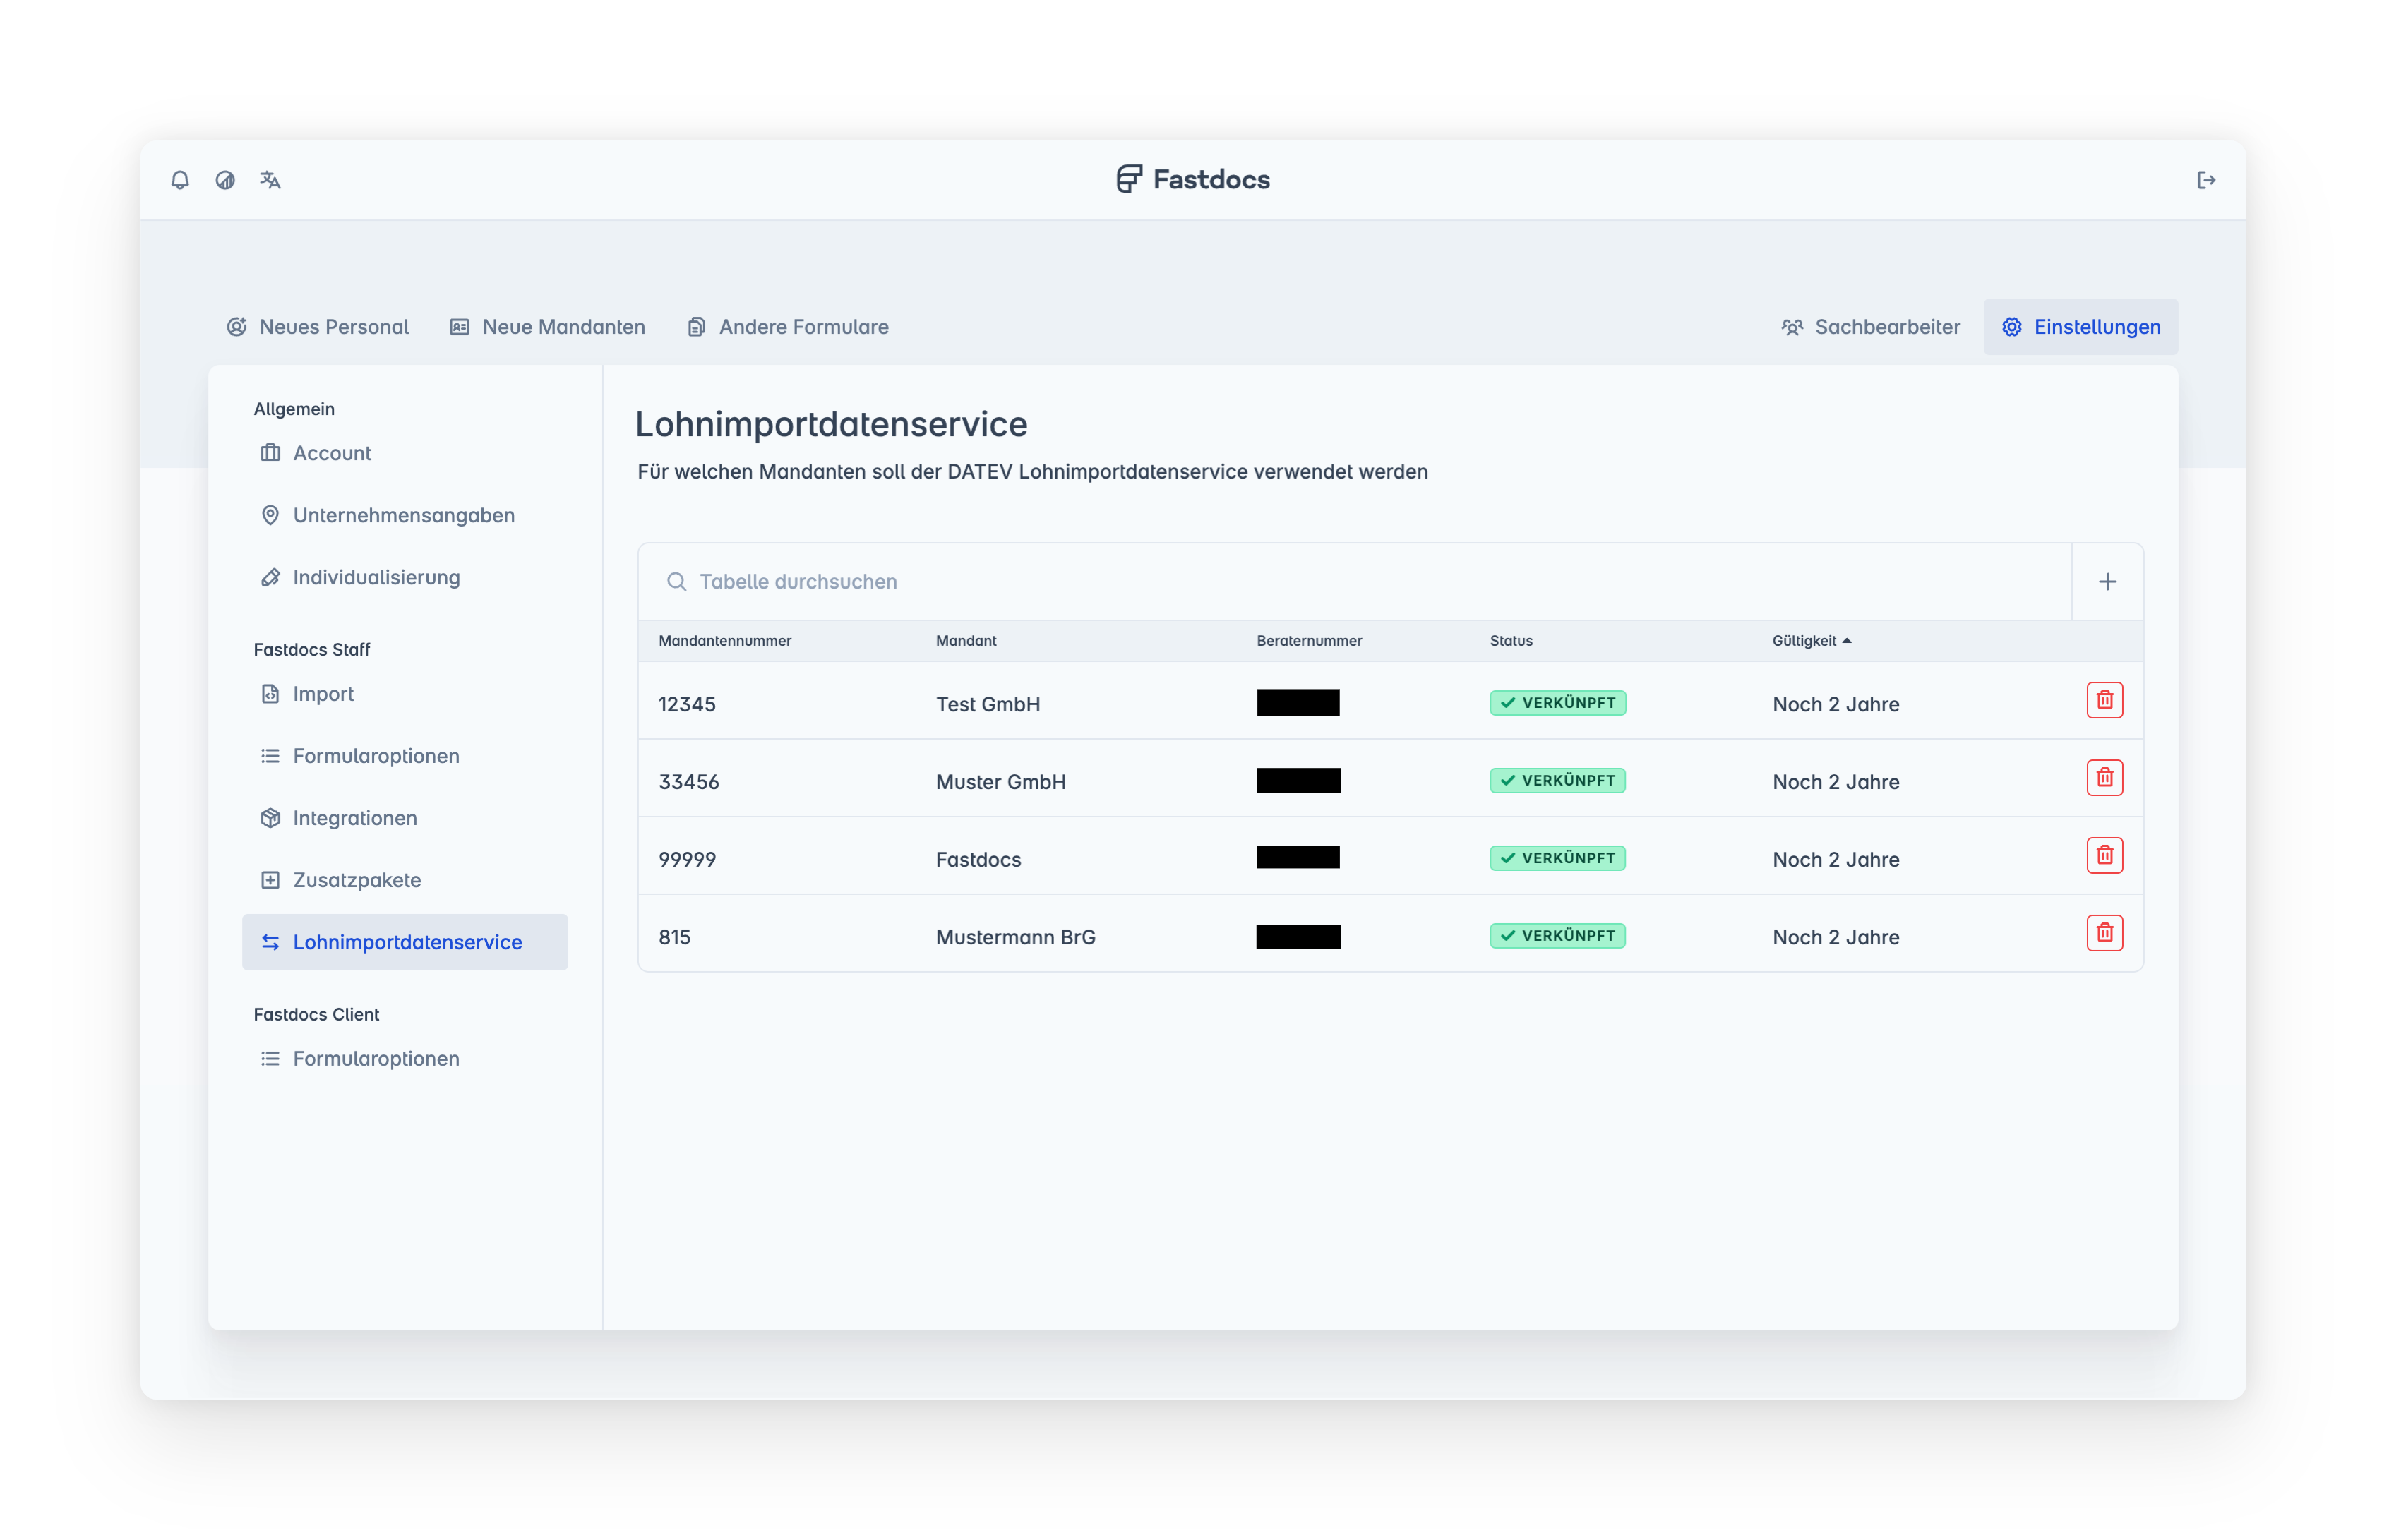Delete the Mustermann BrG entry
This screenshot has width=2389, height=1540.
(x=2104, y=933)
